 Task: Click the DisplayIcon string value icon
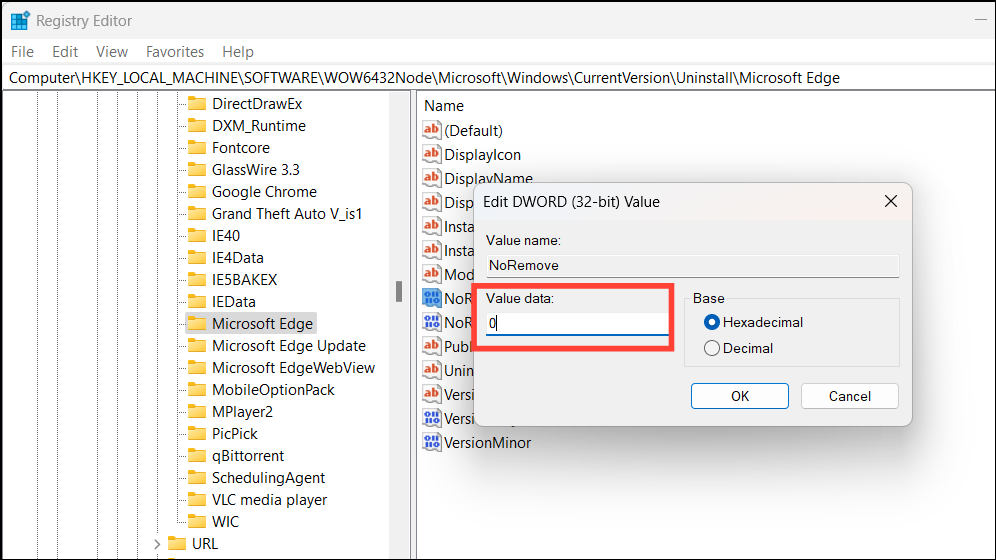[x=431, y=154]
